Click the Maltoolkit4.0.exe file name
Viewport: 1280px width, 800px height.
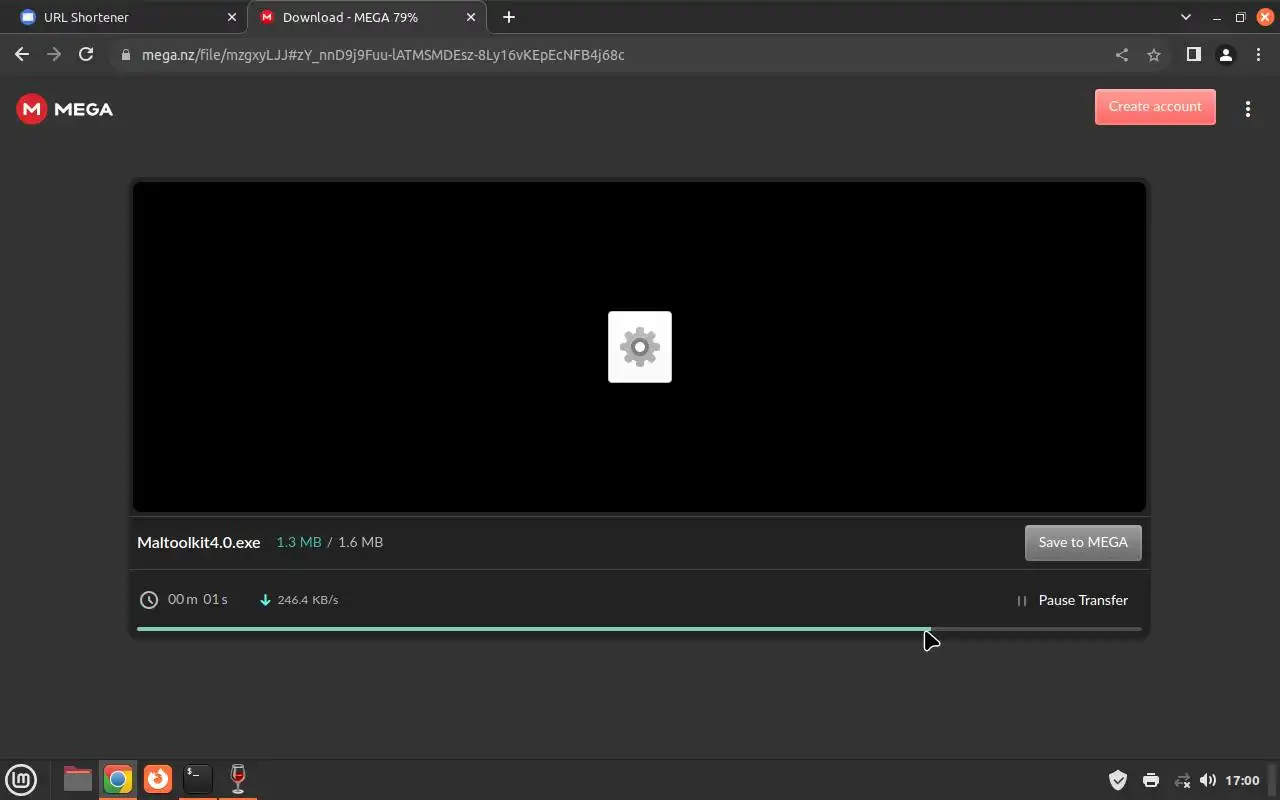tap(198, 542)
